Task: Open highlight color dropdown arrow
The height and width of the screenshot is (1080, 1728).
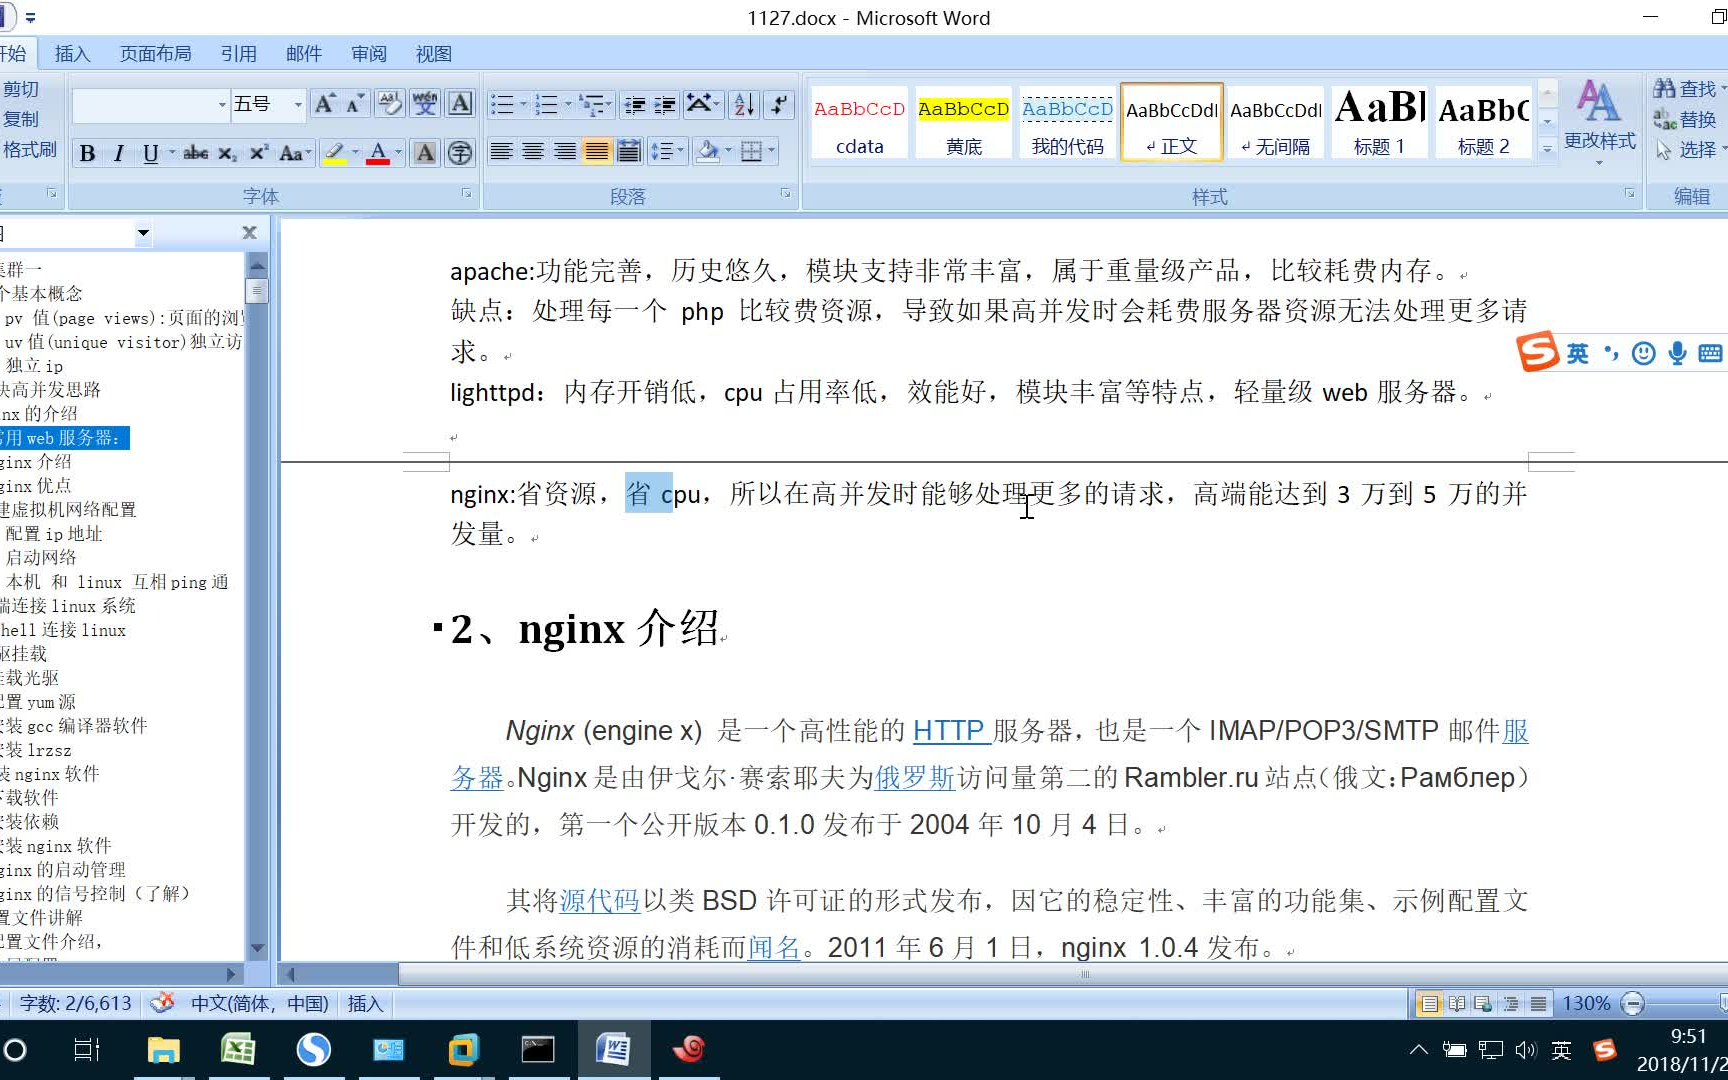Action: [x=355, y=152]
